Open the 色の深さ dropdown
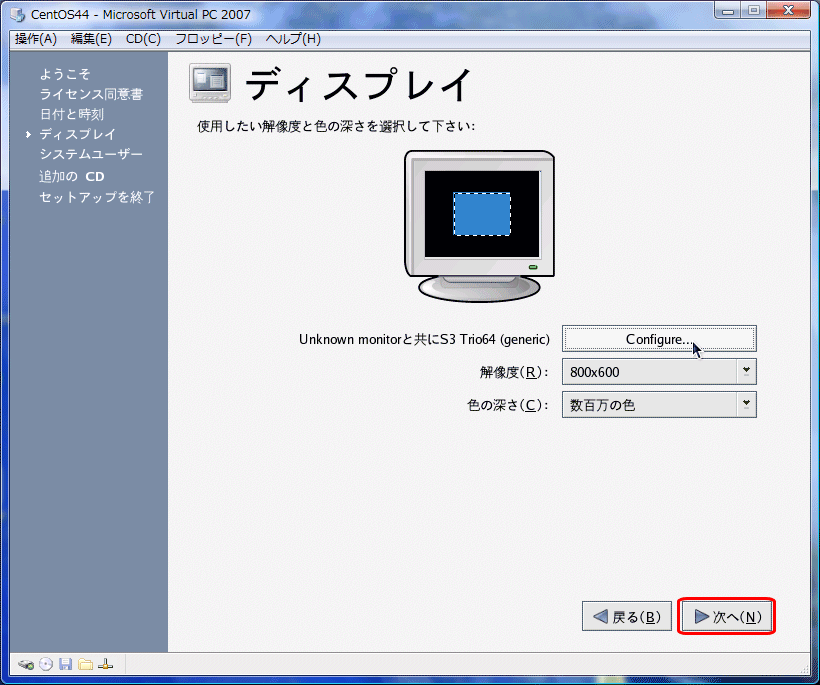The width and height of the screenshot is (820, 685). click(659, 405)
